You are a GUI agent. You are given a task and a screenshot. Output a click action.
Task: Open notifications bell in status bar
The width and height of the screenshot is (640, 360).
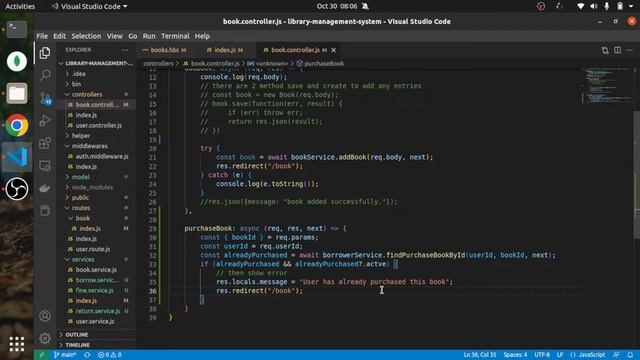pyautogui.click(x=630, y=355)
